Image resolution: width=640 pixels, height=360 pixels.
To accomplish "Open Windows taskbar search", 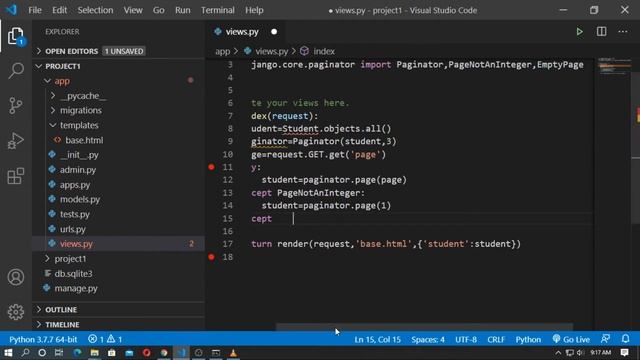I will click(x=25, y=353).
